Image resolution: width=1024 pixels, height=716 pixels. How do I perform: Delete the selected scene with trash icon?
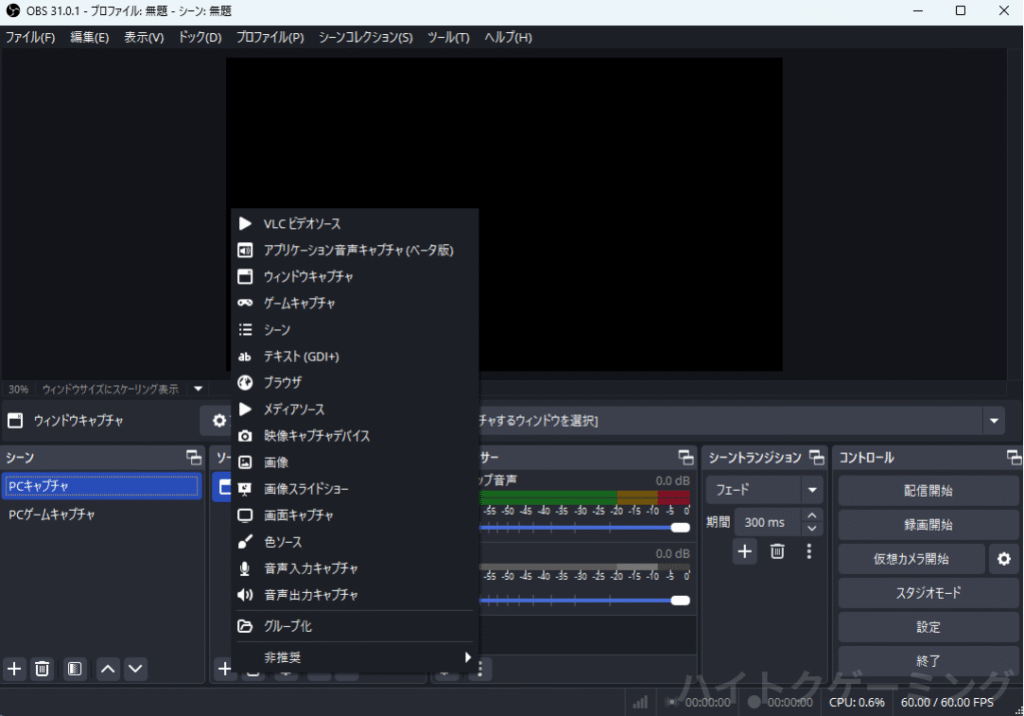42,669
